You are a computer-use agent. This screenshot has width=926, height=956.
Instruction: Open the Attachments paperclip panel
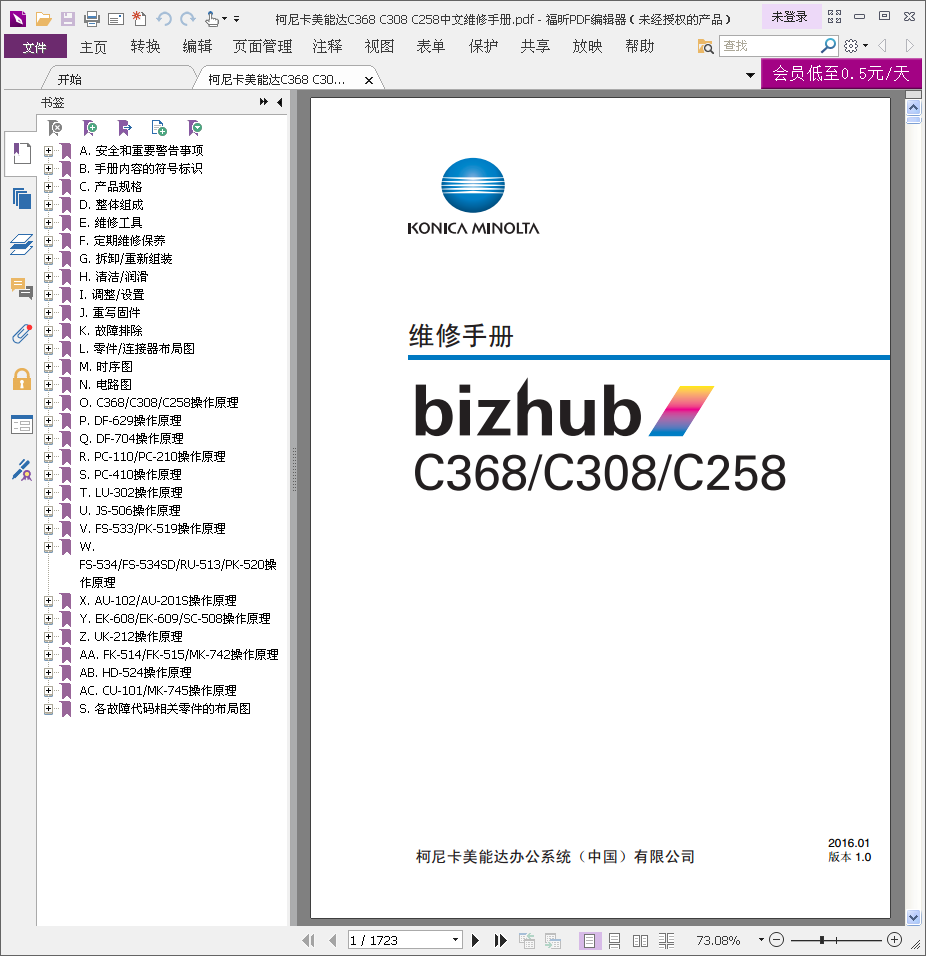(x=22, y=334)
